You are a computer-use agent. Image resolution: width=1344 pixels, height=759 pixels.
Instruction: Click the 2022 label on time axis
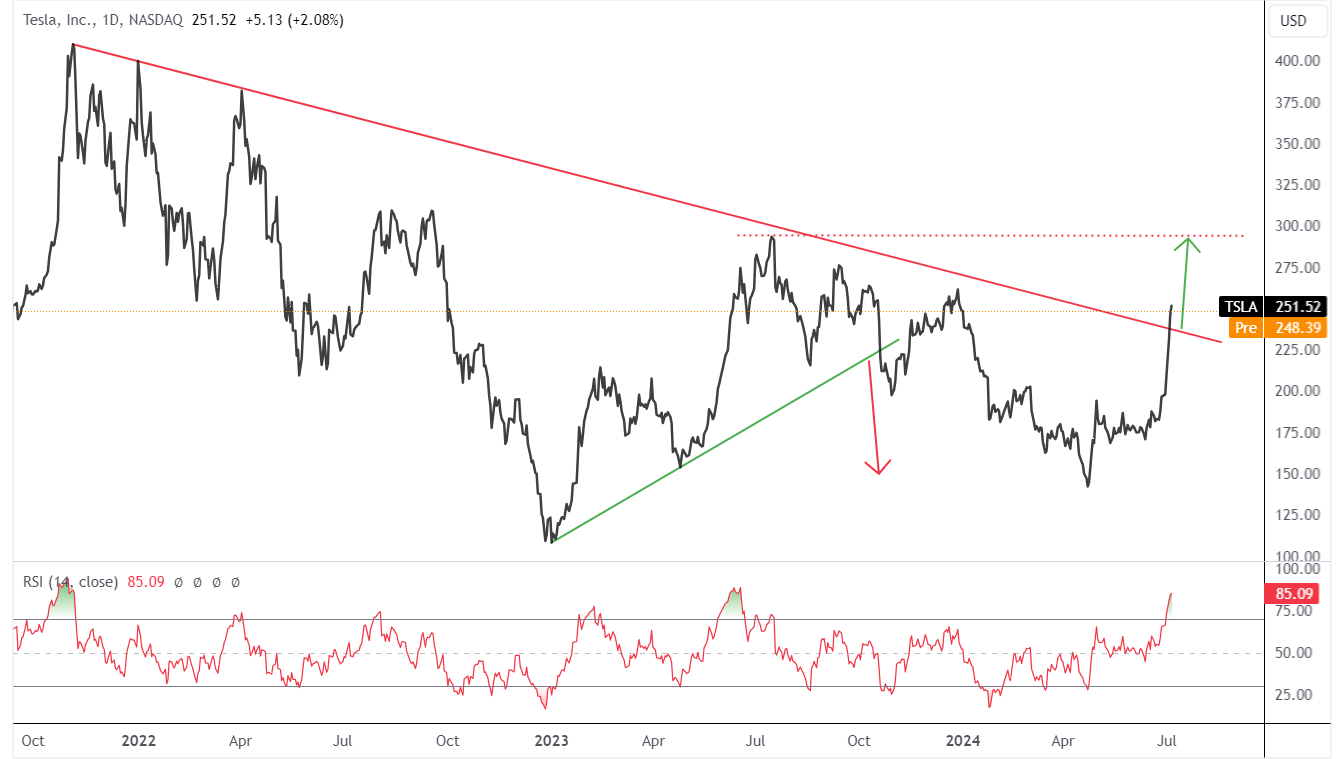coord(138,741)
